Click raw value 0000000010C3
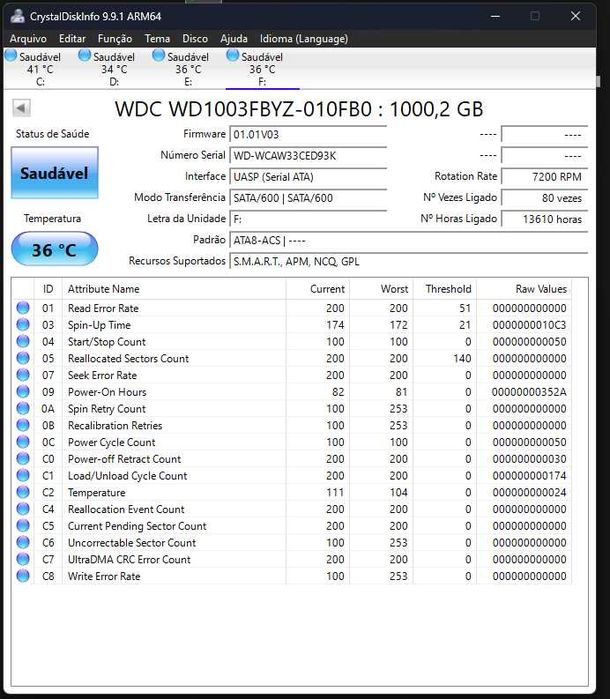 click(x=529, y=325)
